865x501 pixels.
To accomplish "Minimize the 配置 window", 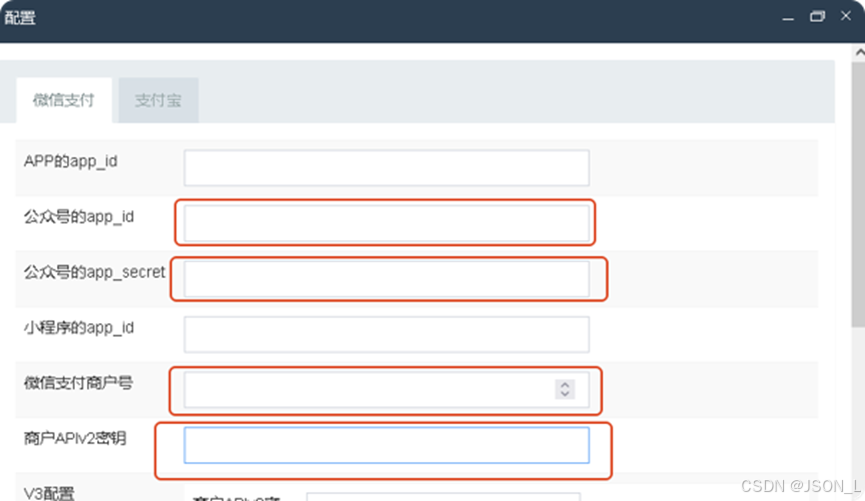I will tap(788, 17).
